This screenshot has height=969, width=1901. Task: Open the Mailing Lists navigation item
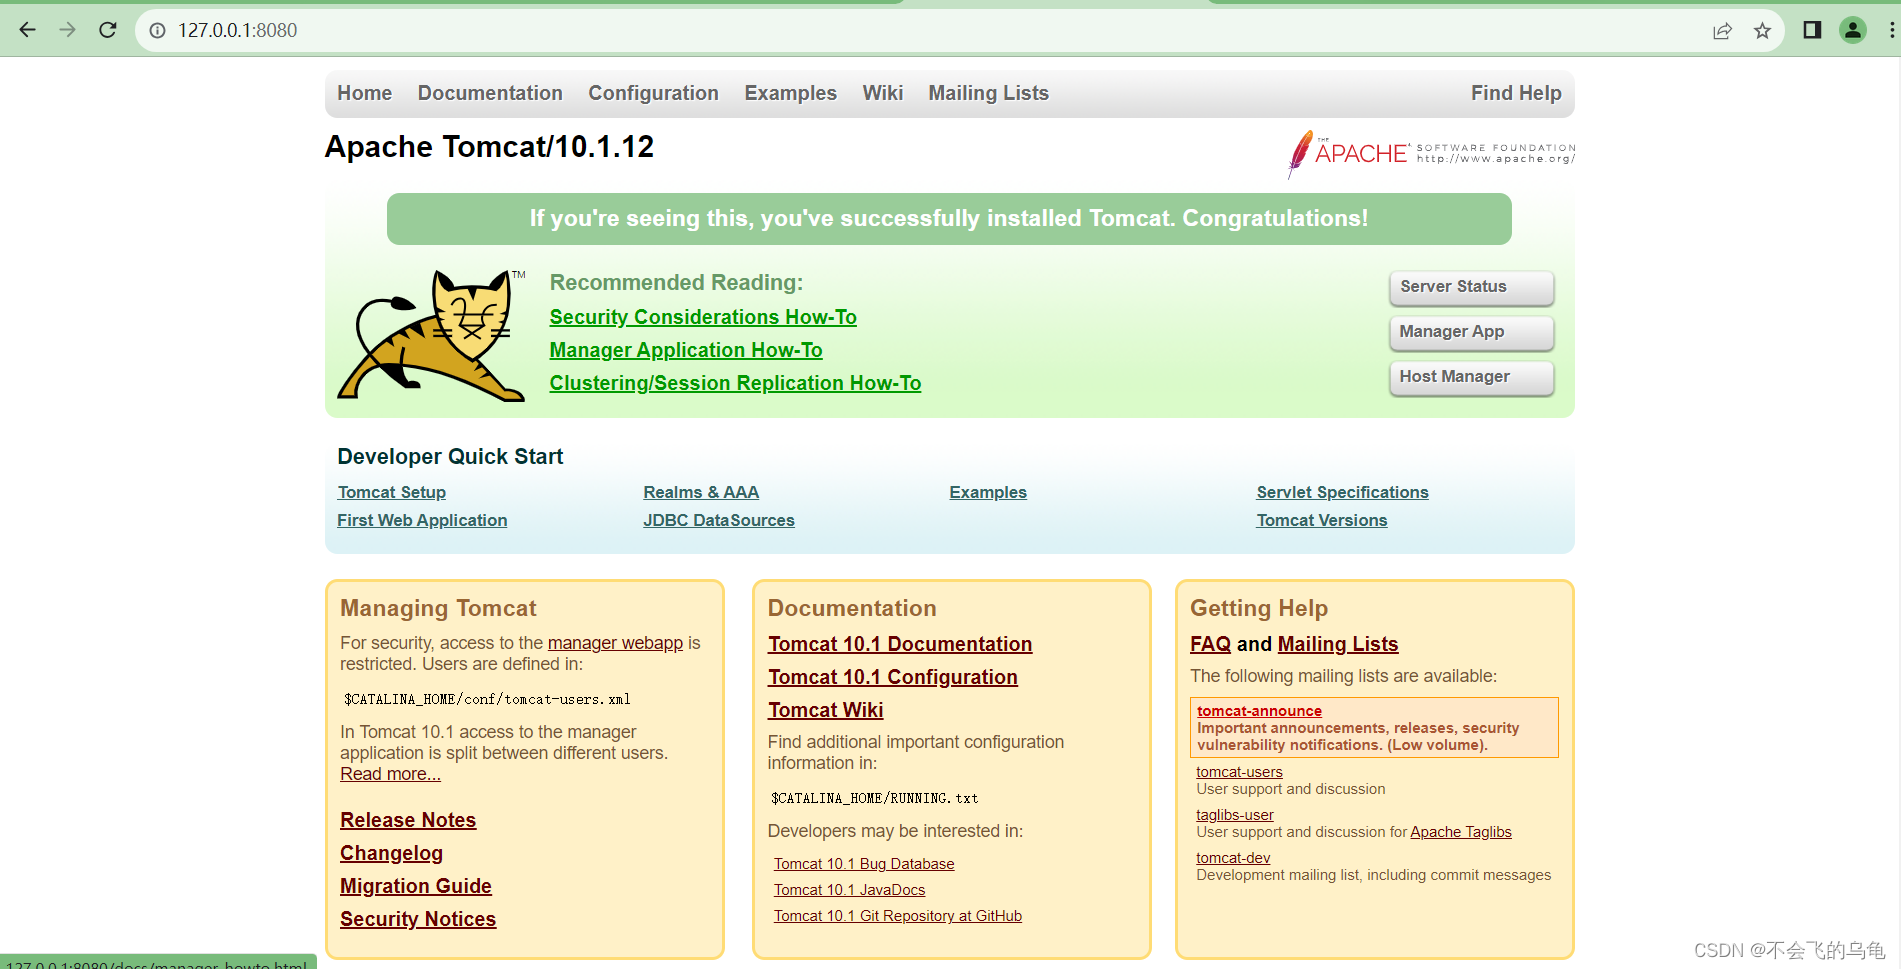coord(988,93)
